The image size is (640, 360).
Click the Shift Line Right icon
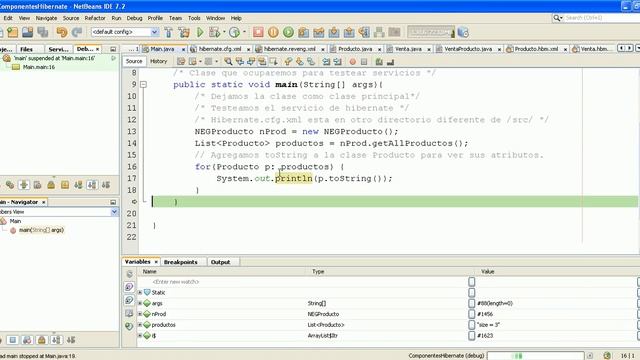tap(338, 62)
